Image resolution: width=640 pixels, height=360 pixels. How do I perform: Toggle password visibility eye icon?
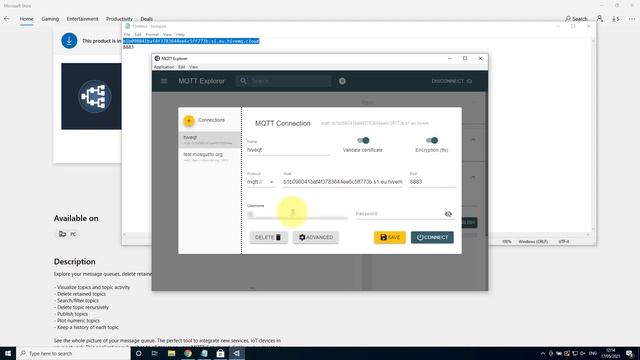448,214
